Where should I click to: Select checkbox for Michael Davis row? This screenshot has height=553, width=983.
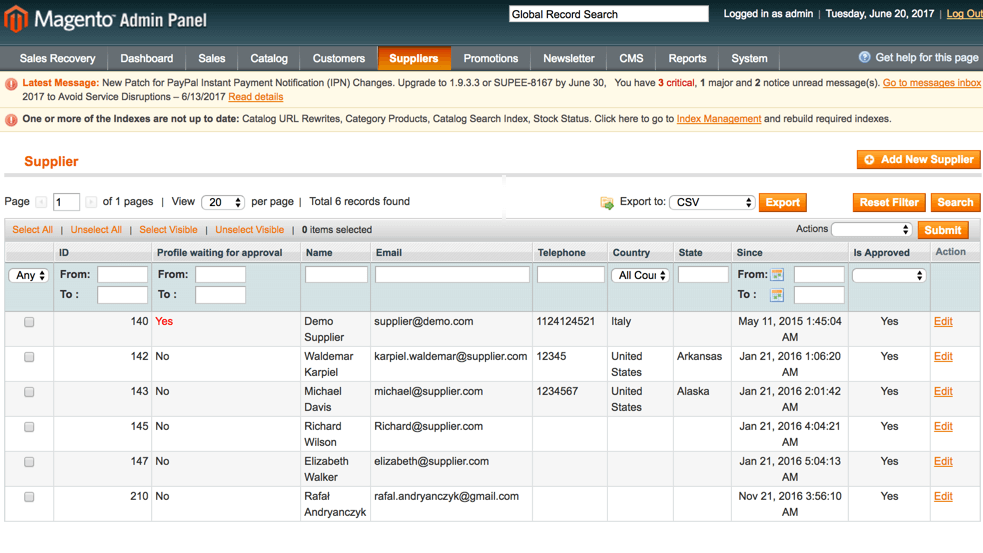click(29, 392)
